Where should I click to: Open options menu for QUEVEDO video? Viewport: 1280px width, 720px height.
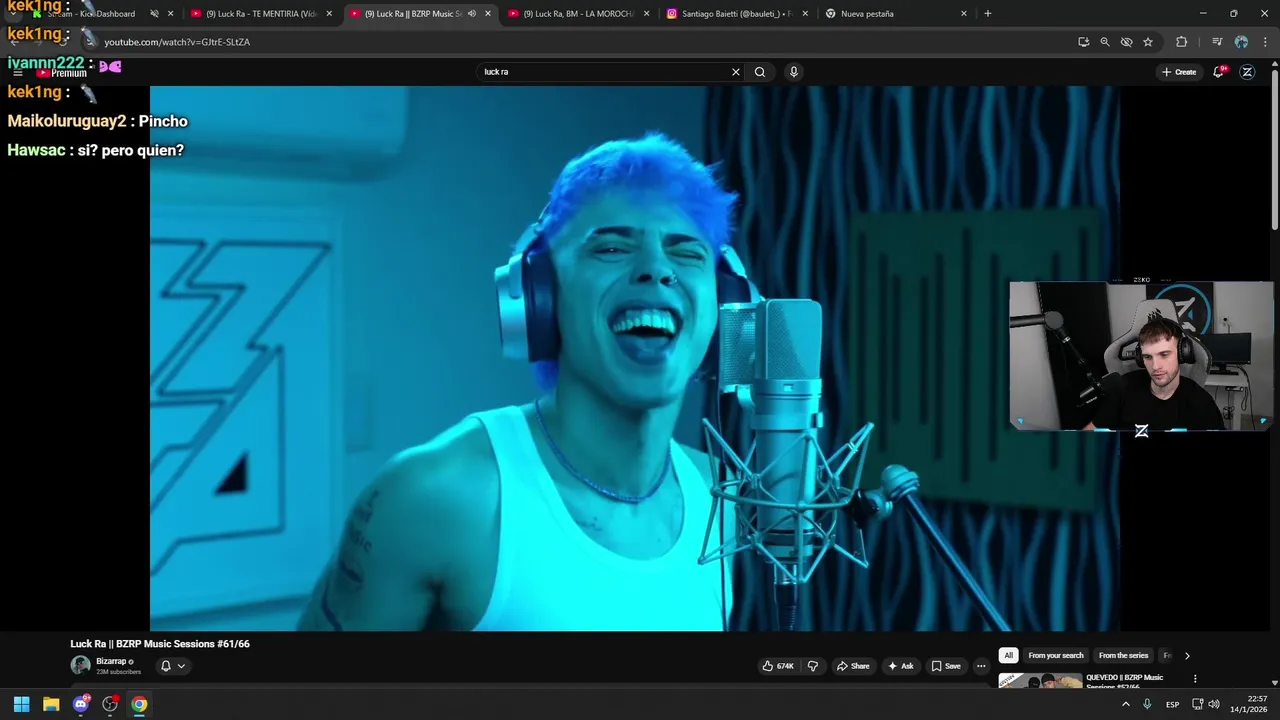pyautogui.click(x=1195, y=679)
